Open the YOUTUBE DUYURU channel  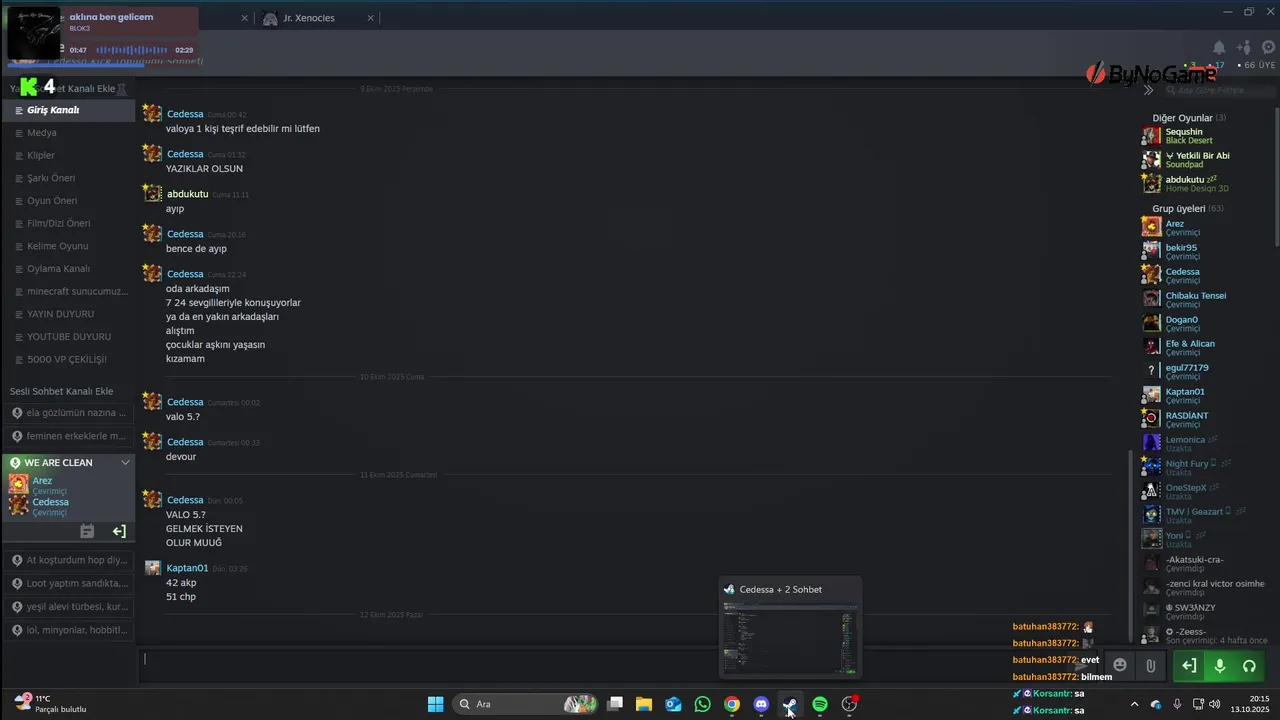tap(68, 336)
